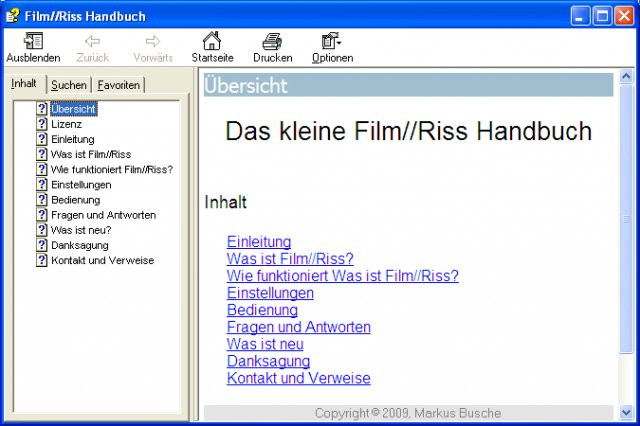The width and height of the screenshot is (640, 426).
Task: Switch to the Suchen tab
Action: pyautogui.click(x=69, y=85)
